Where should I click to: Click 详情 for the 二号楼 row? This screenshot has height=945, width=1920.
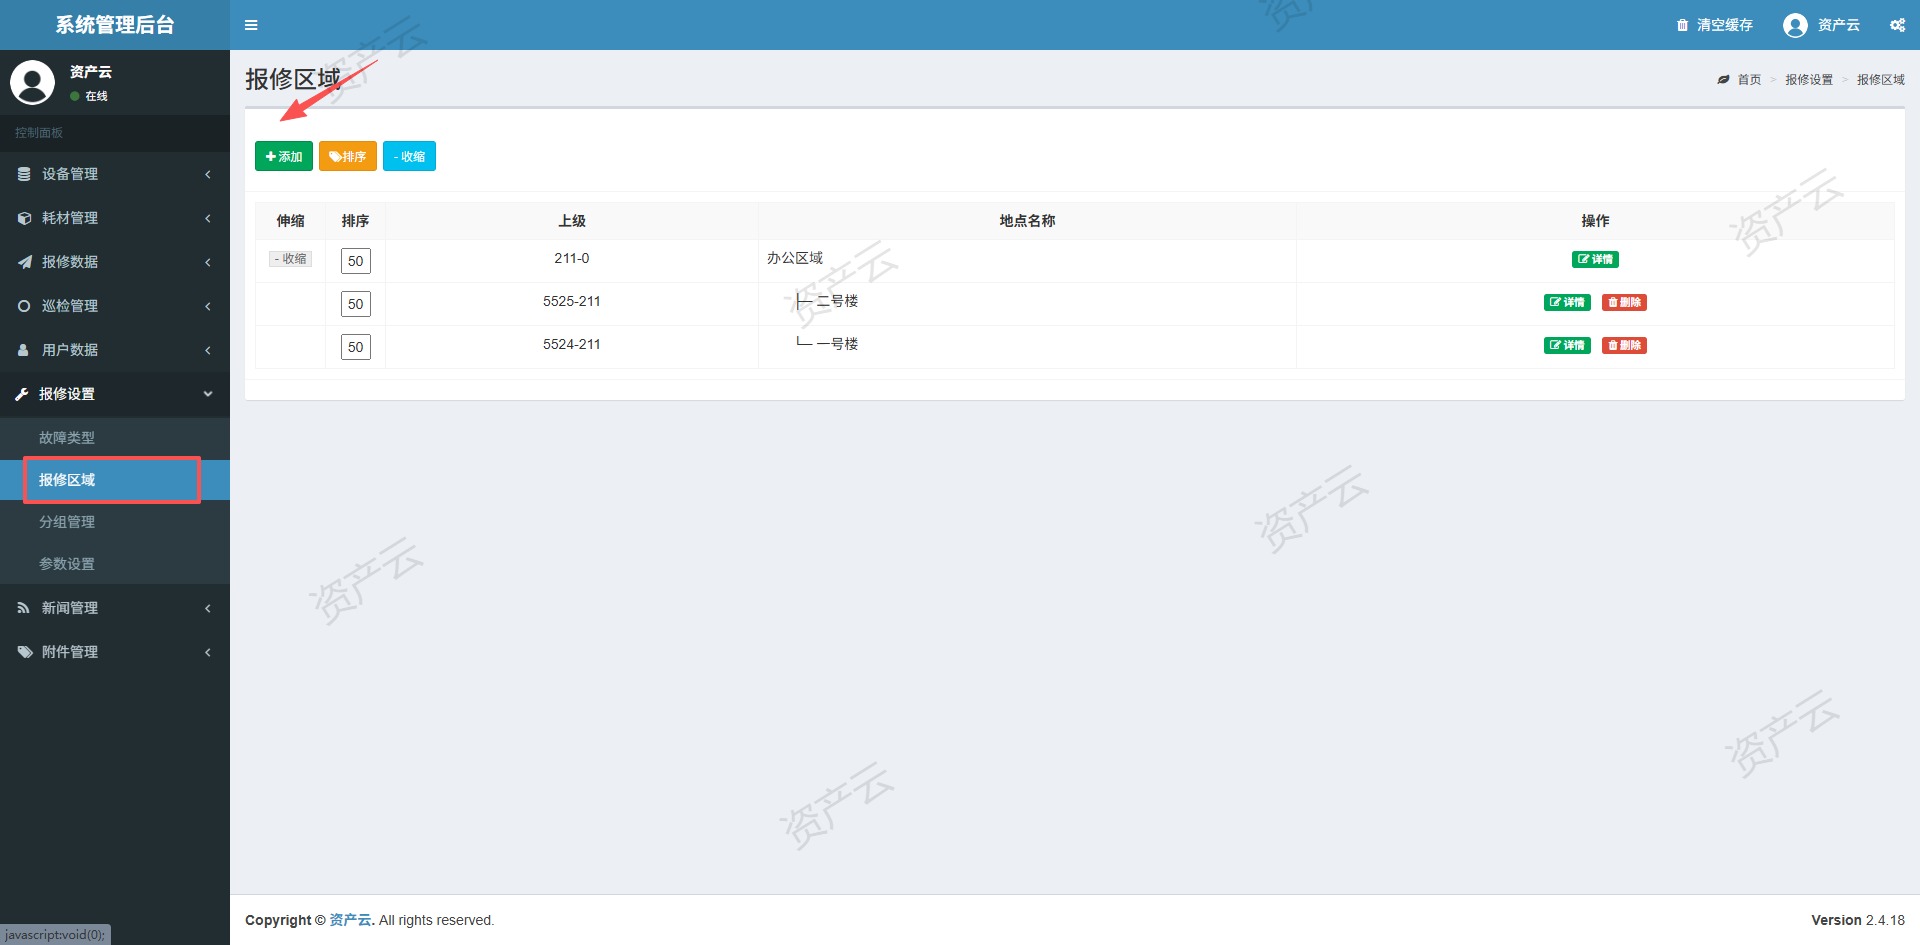click(x=1567, y=302)
